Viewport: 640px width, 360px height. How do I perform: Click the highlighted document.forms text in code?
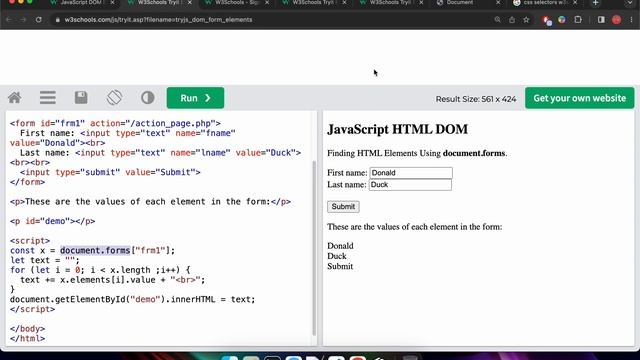(x=95, y=250)
